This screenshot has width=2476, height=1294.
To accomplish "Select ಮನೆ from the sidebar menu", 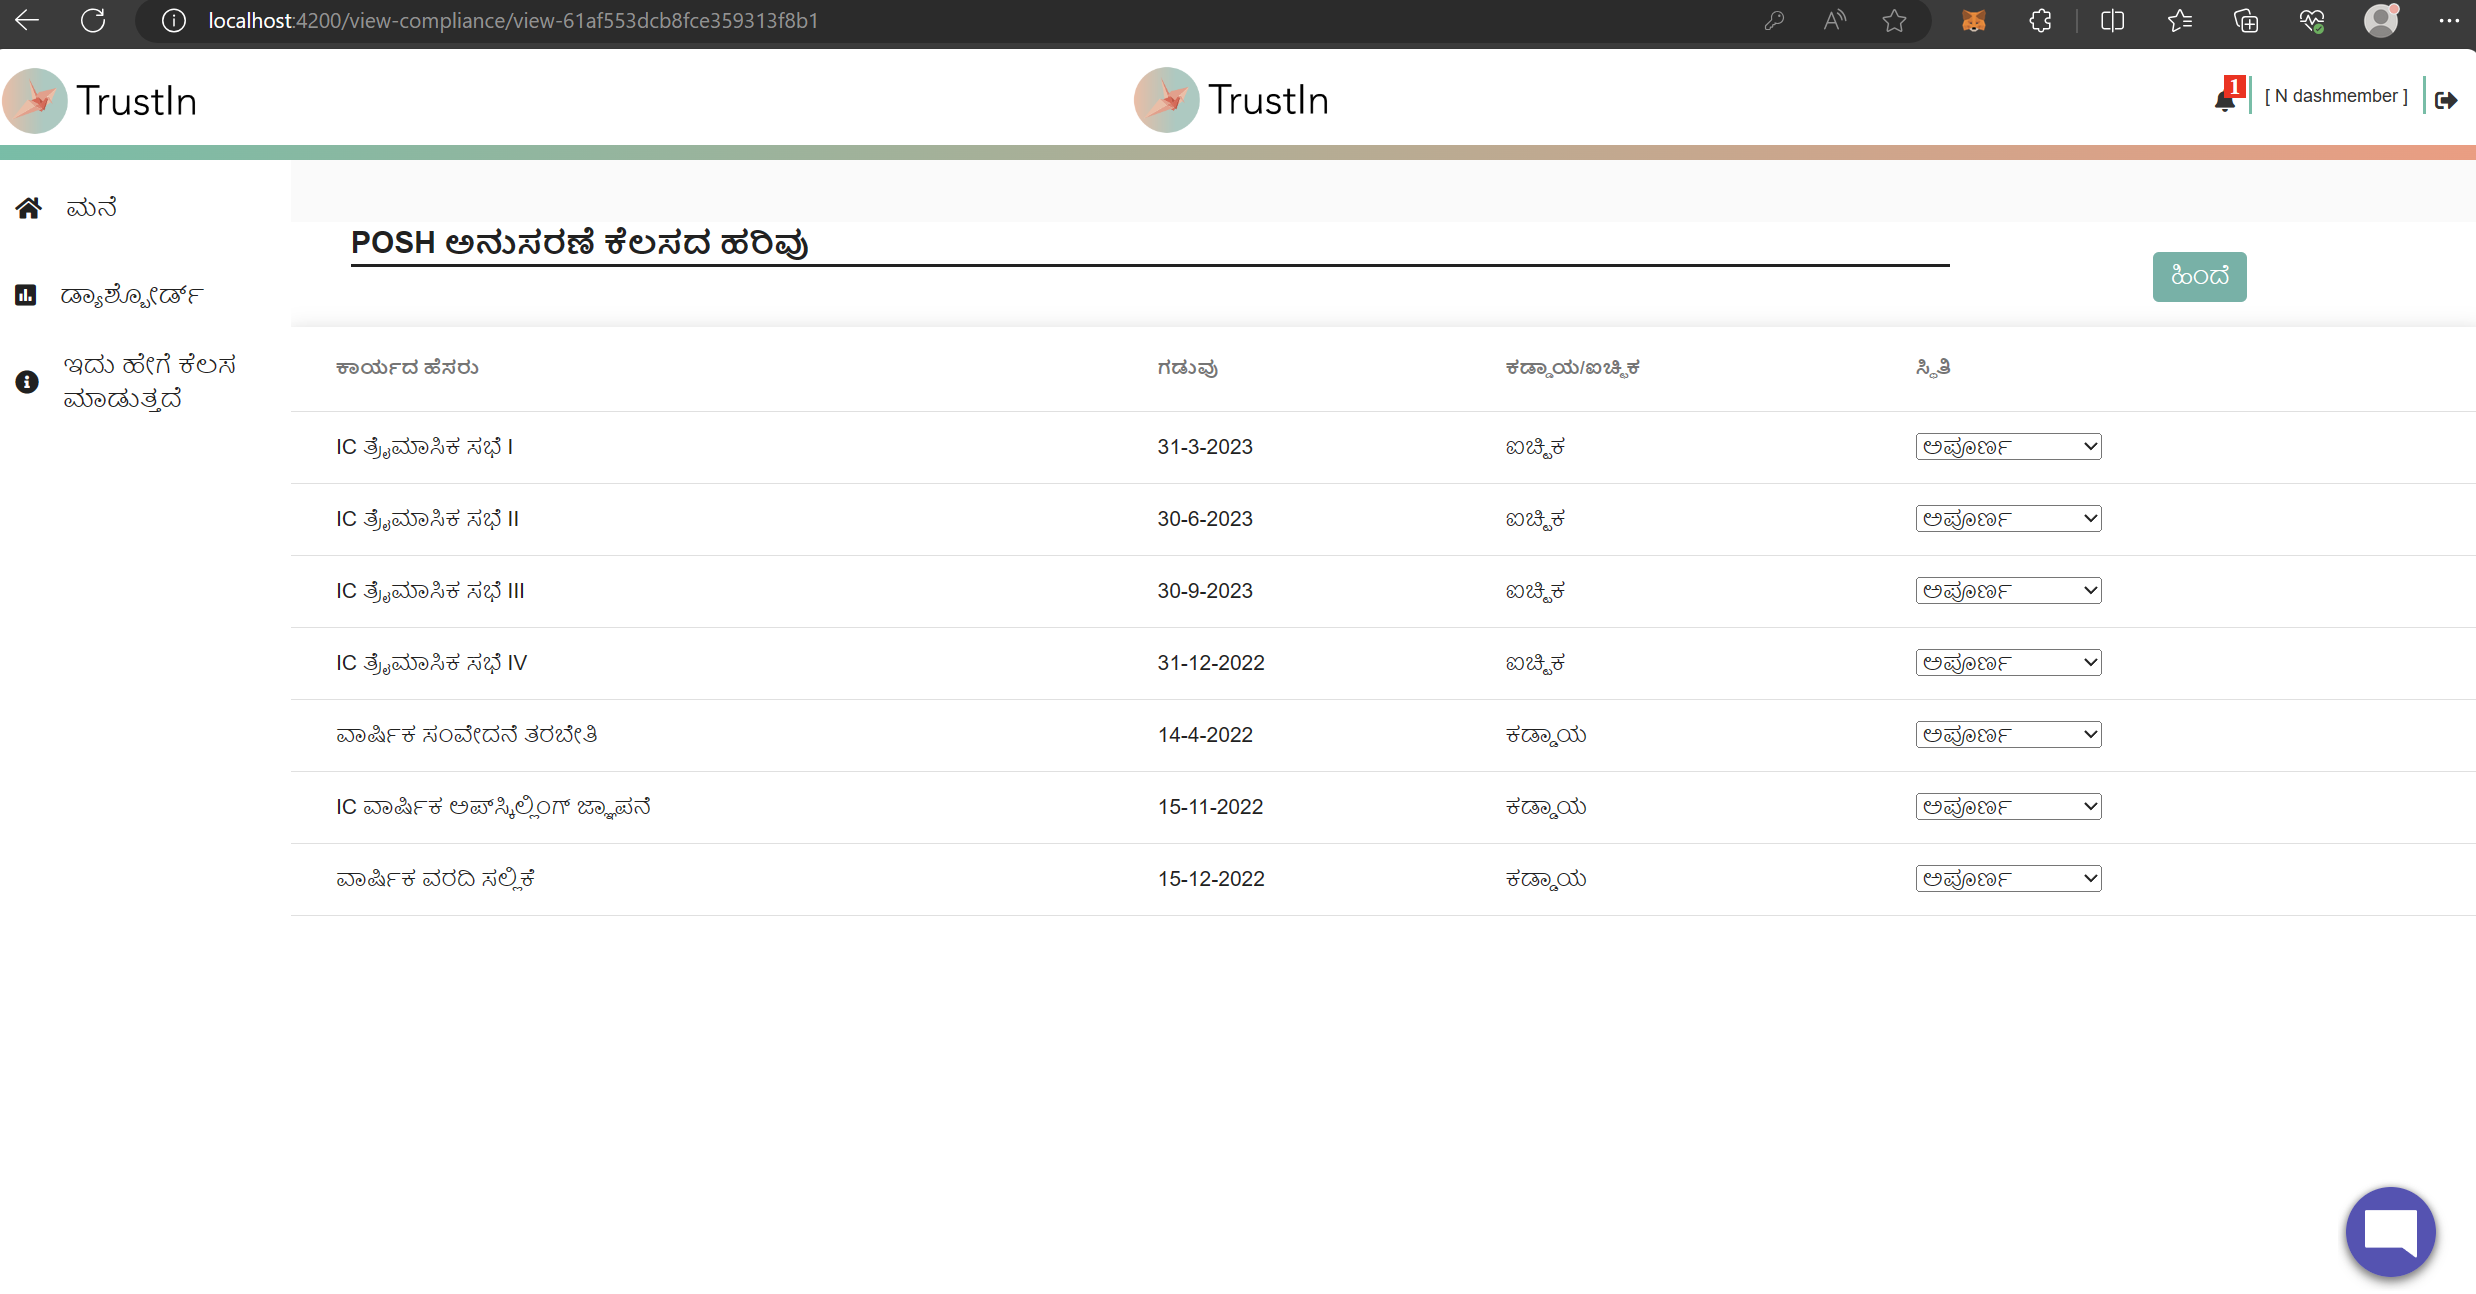I will (x=91, y=207).
